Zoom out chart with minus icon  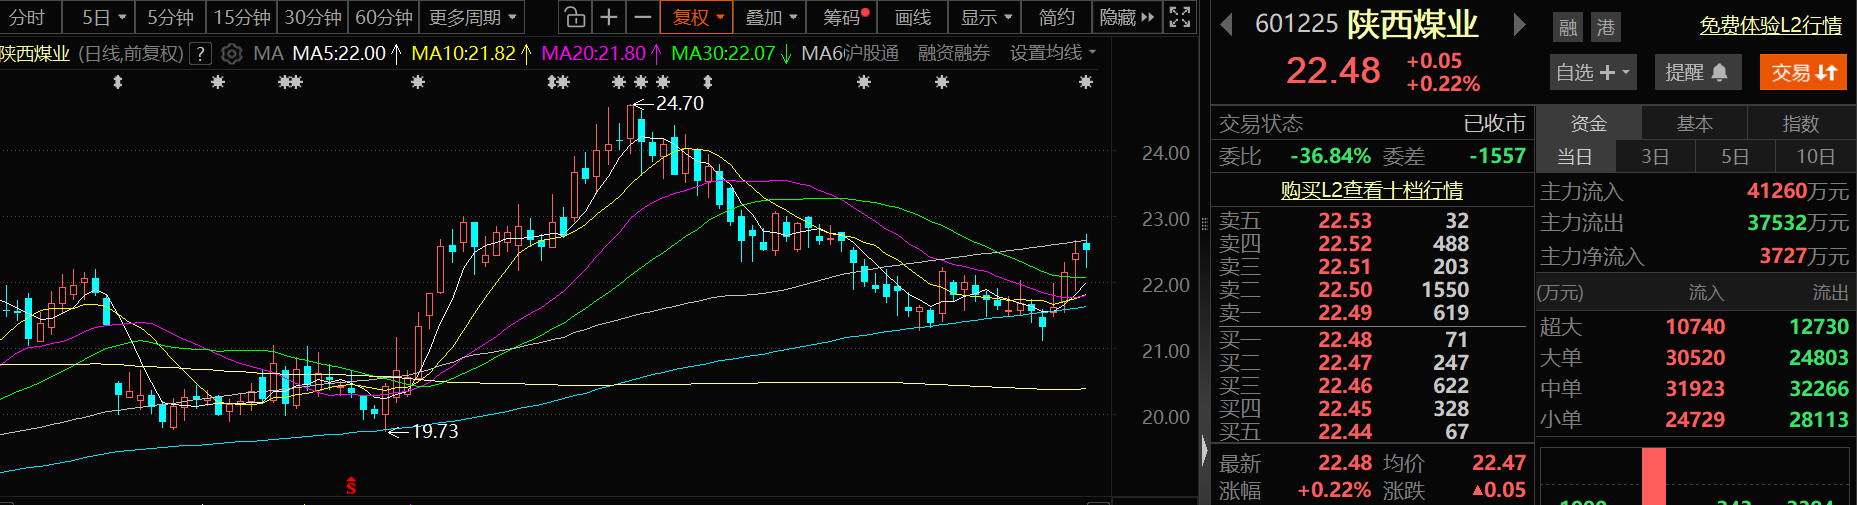(x=642, y=17)
